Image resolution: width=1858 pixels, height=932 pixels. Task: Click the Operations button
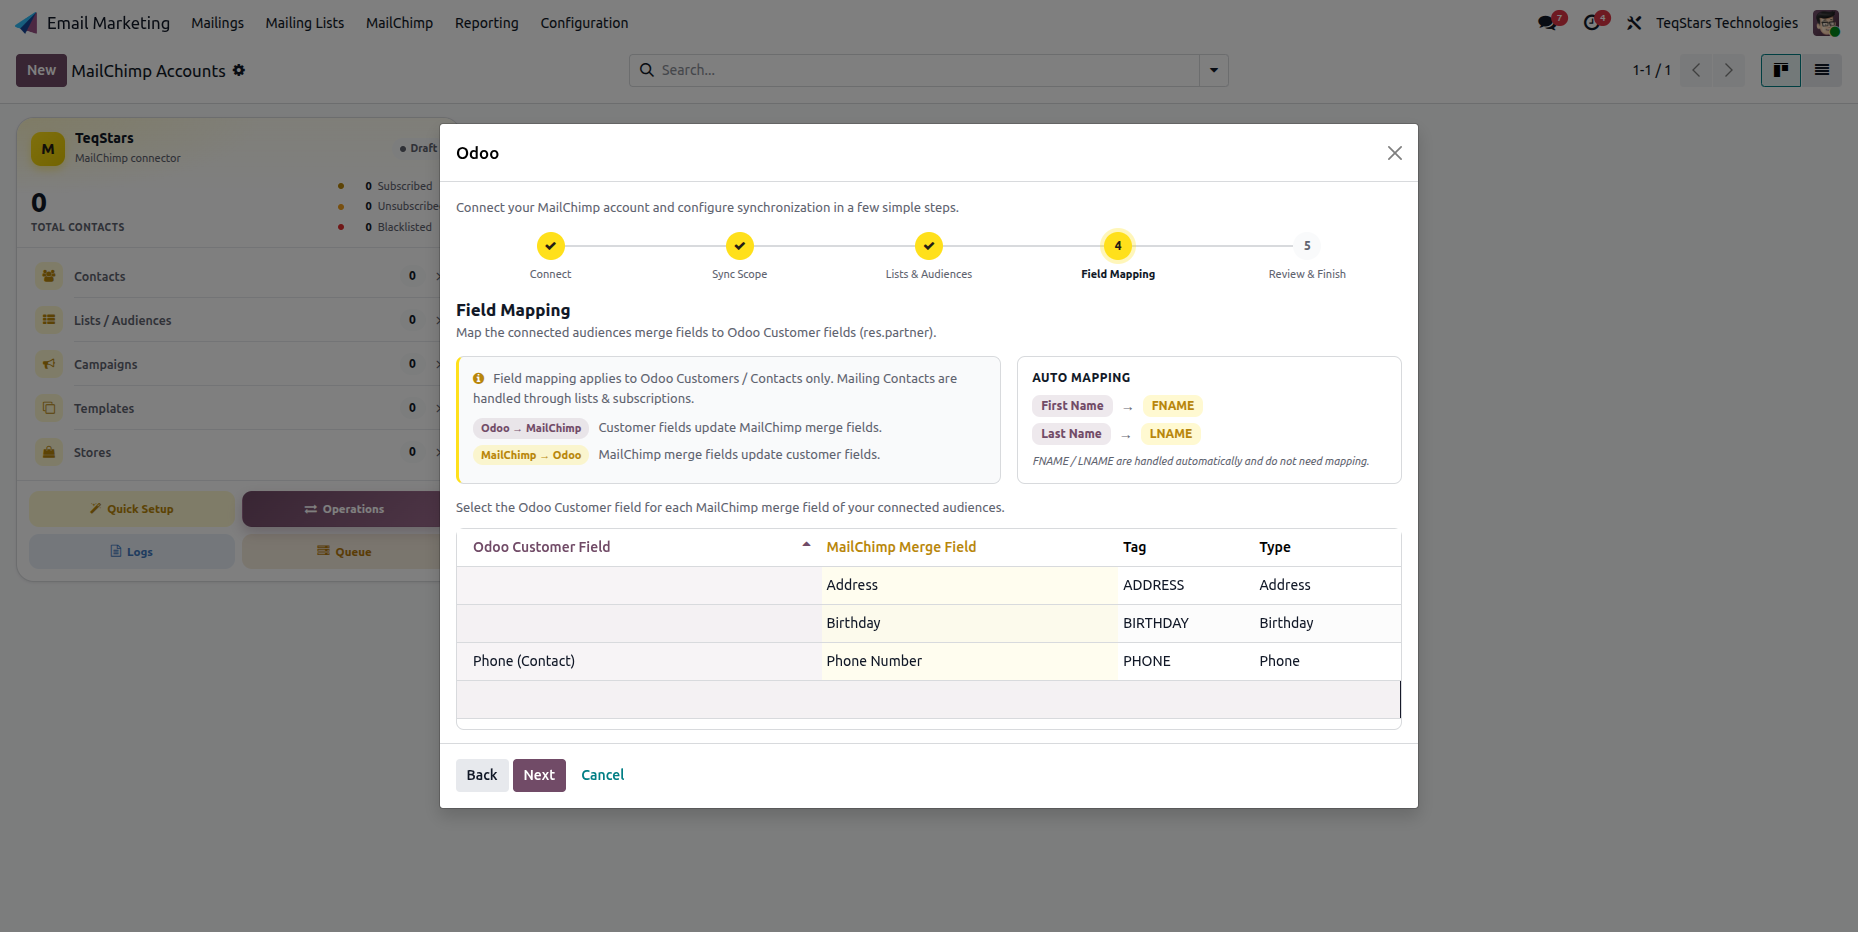coord(341,509)
